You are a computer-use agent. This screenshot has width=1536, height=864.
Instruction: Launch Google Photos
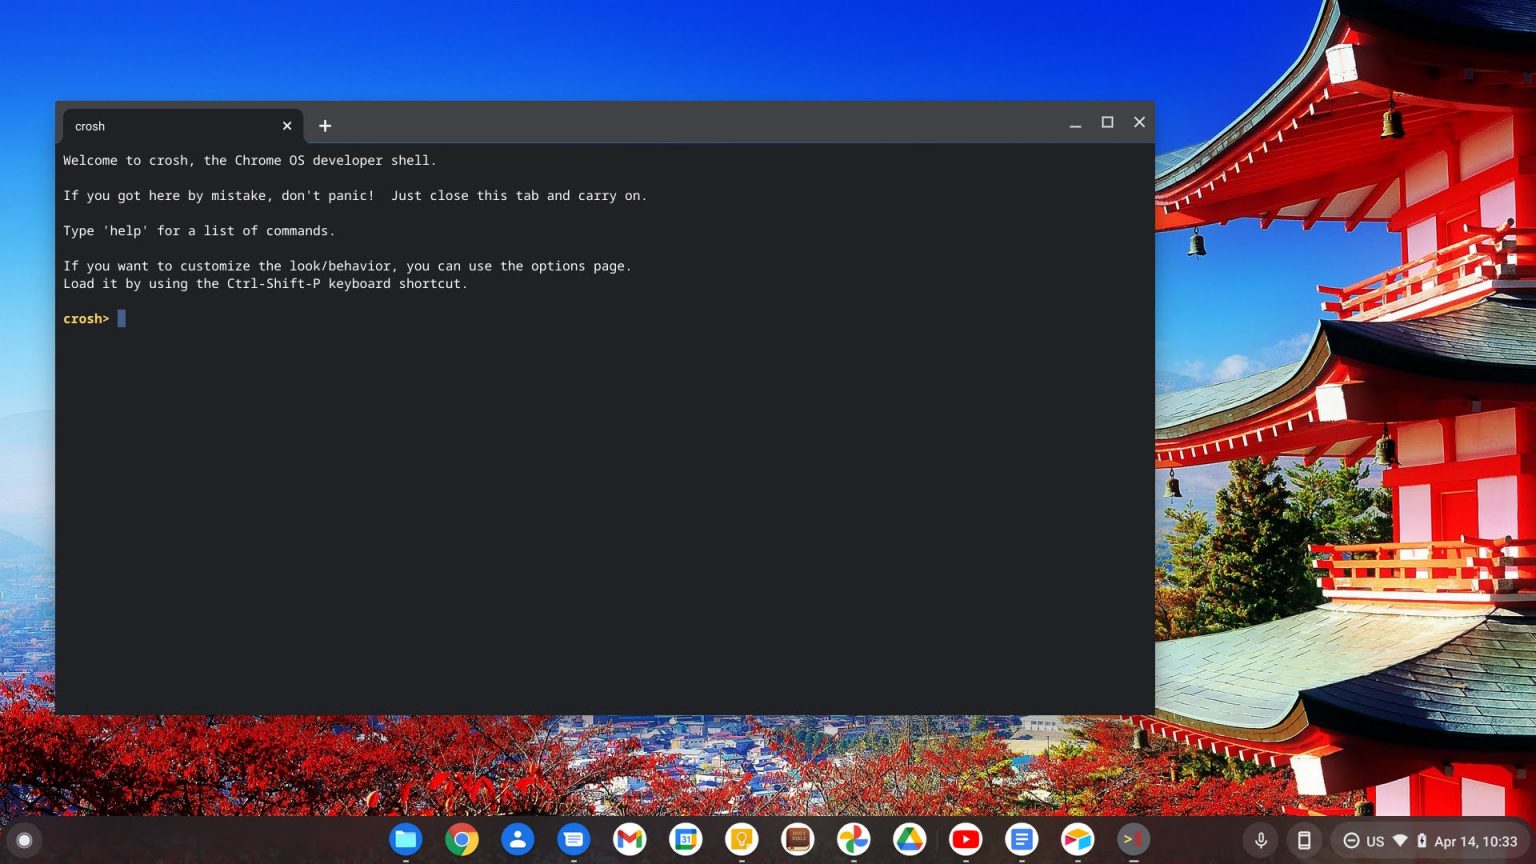click(853, 839)
